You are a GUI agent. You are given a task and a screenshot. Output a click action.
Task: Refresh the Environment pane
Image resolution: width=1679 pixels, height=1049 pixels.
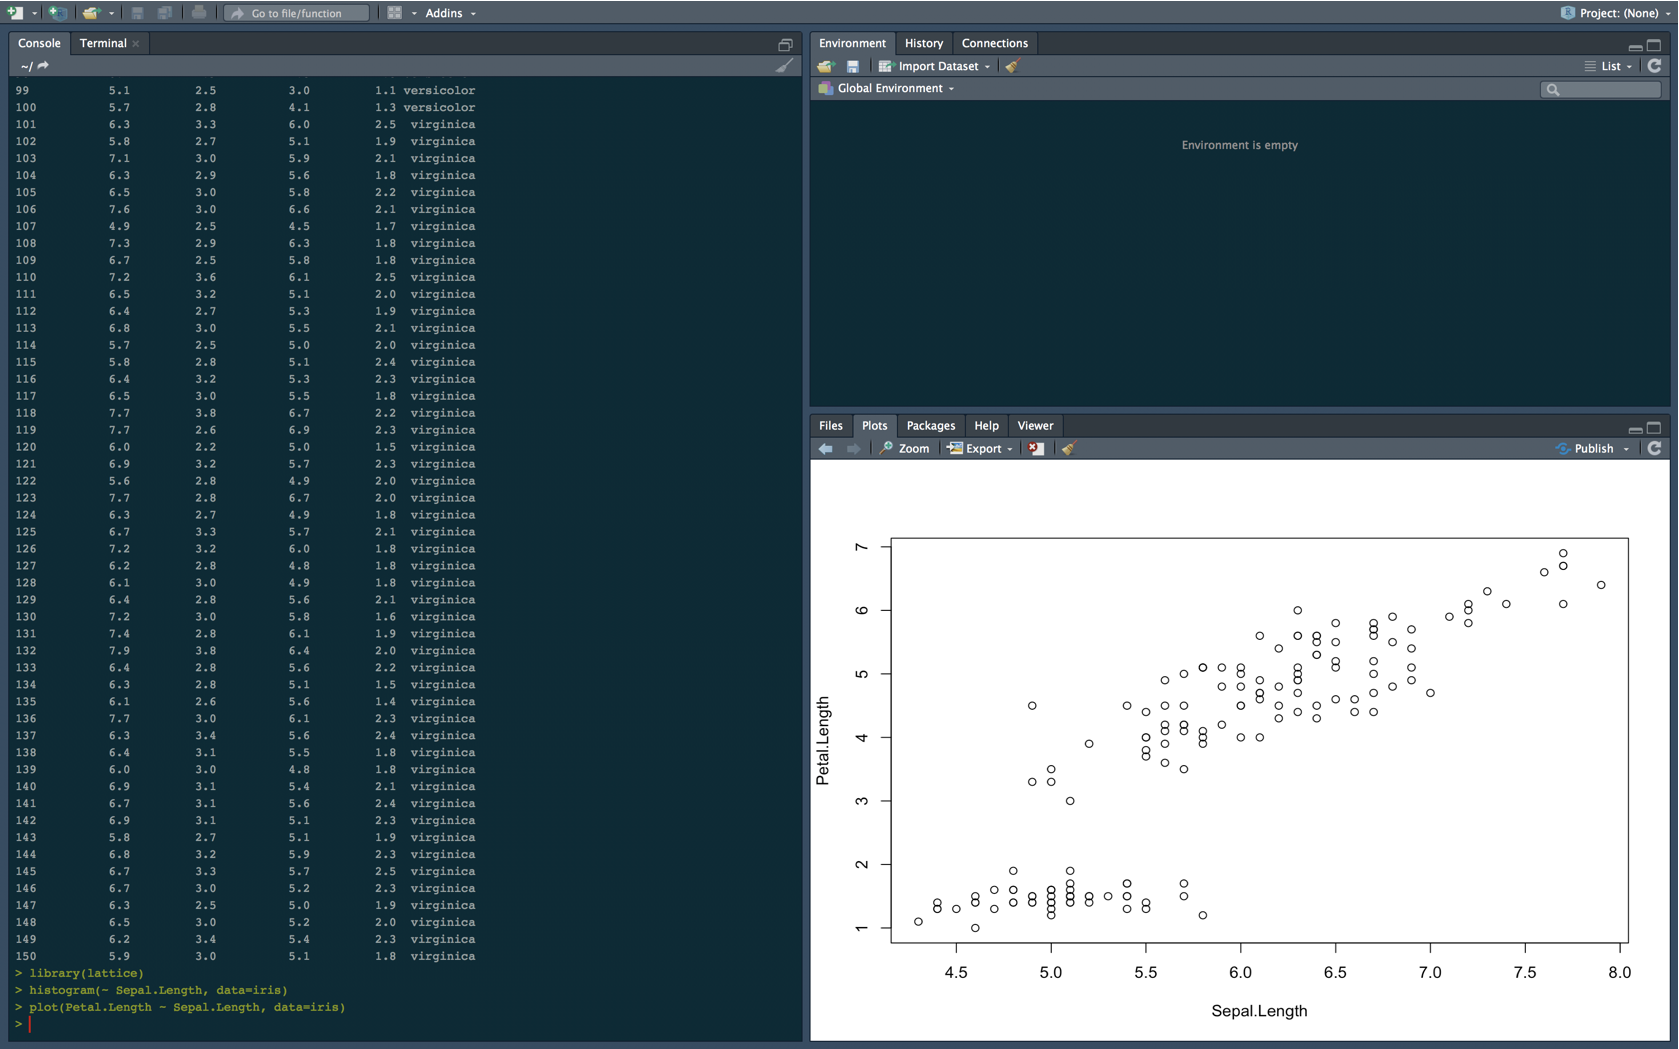click(1654, 66)
